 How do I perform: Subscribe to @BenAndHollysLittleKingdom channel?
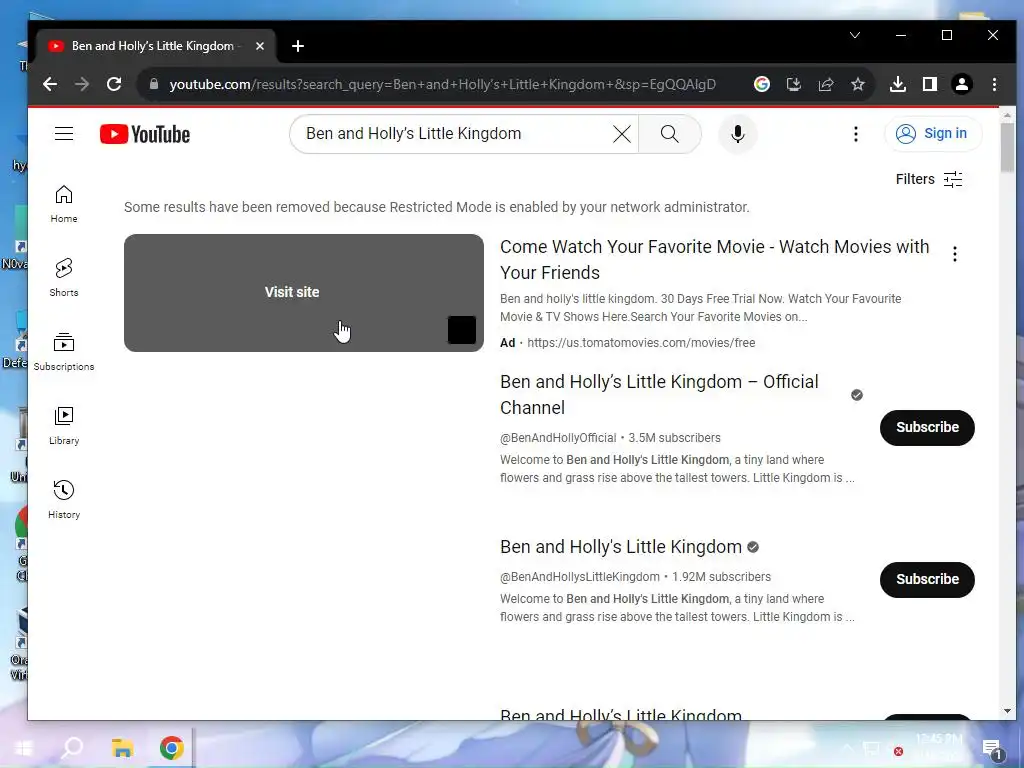coord(927,580)
